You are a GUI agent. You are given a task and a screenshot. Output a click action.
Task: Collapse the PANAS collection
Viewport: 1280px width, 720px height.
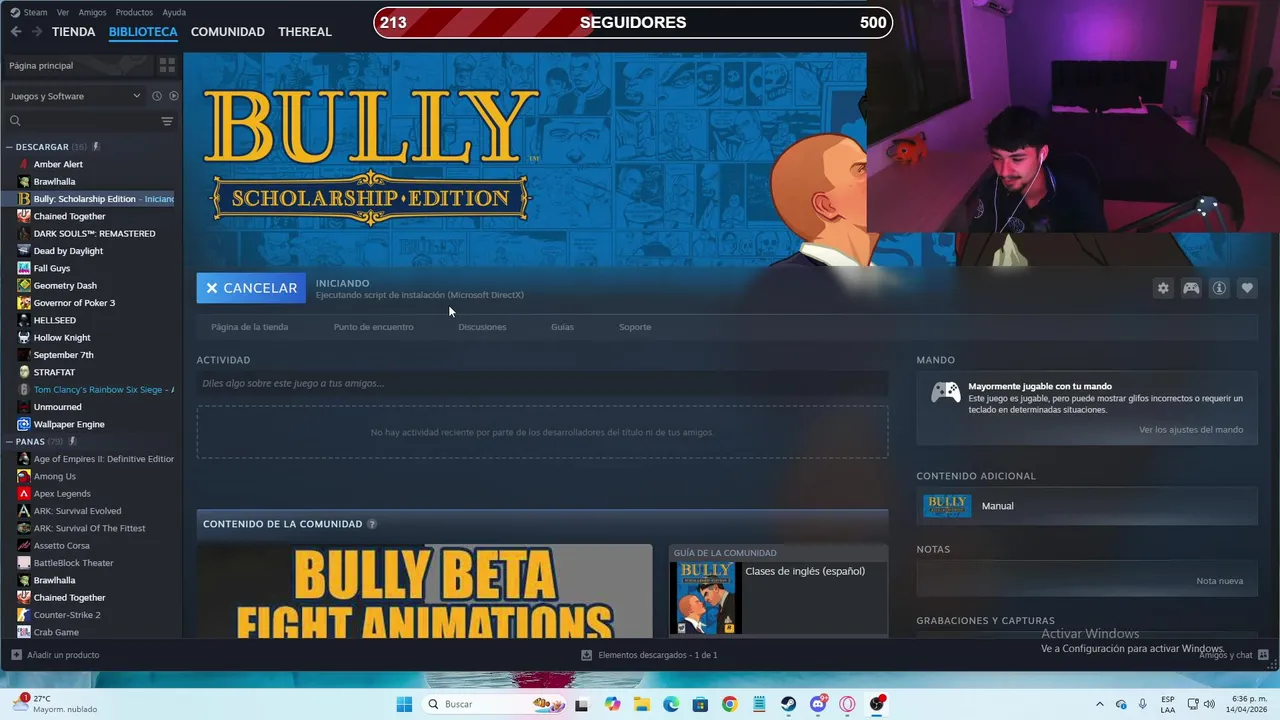(9, 441)
